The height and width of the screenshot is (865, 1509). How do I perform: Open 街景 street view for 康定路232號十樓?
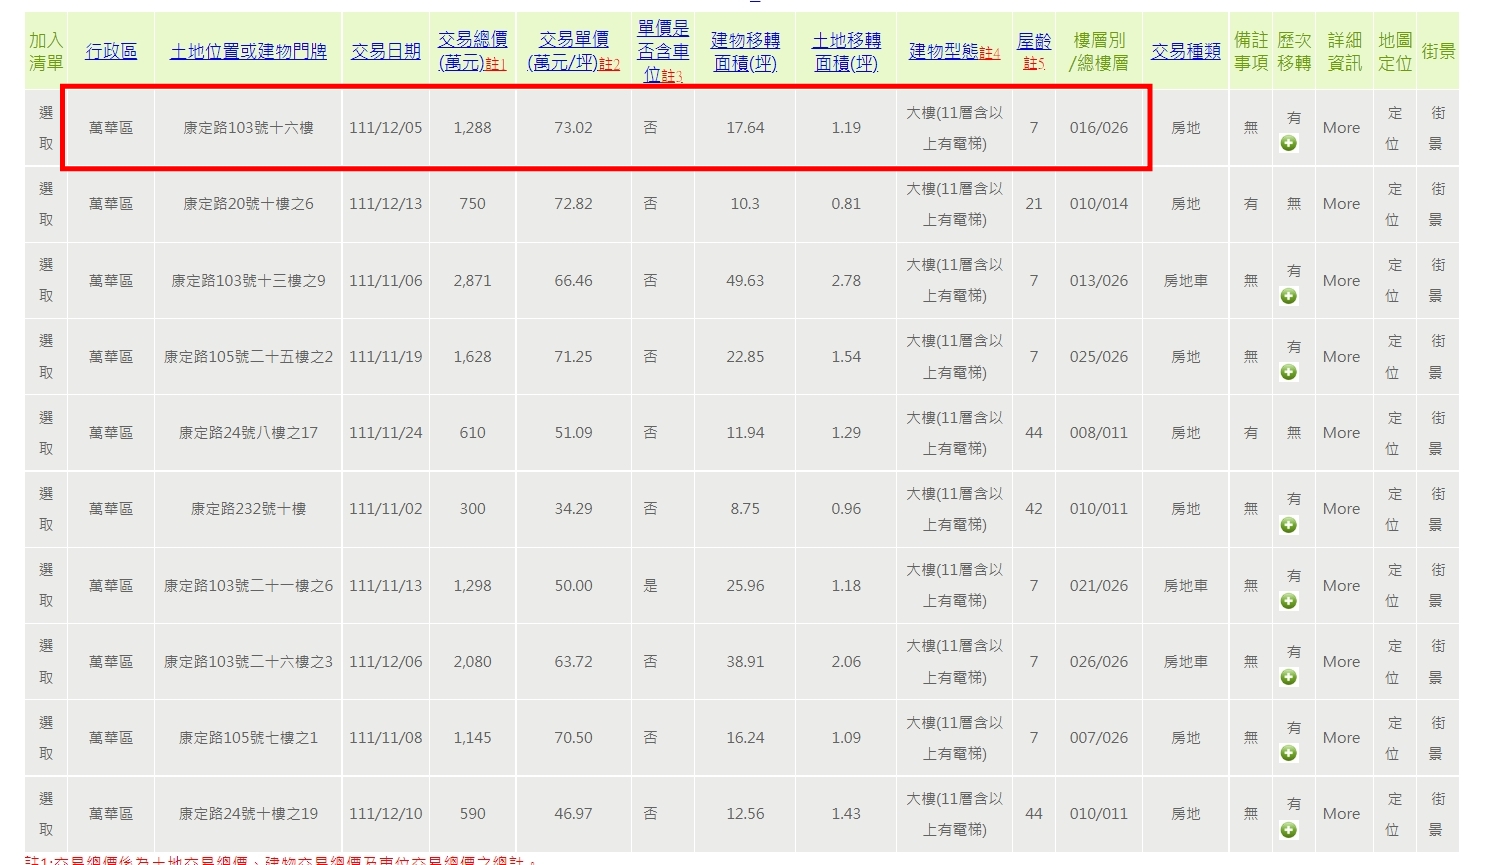click(1437, 509)
